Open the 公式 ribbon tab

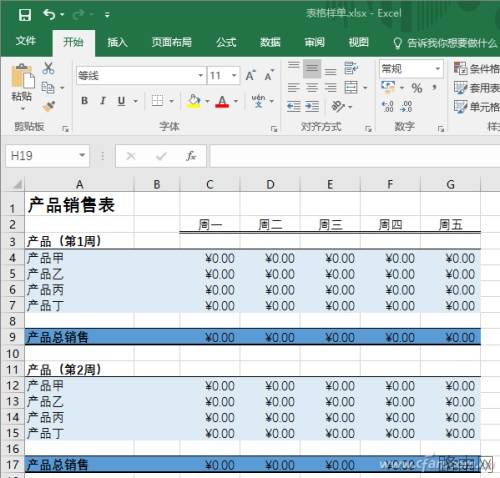point(226,42)
